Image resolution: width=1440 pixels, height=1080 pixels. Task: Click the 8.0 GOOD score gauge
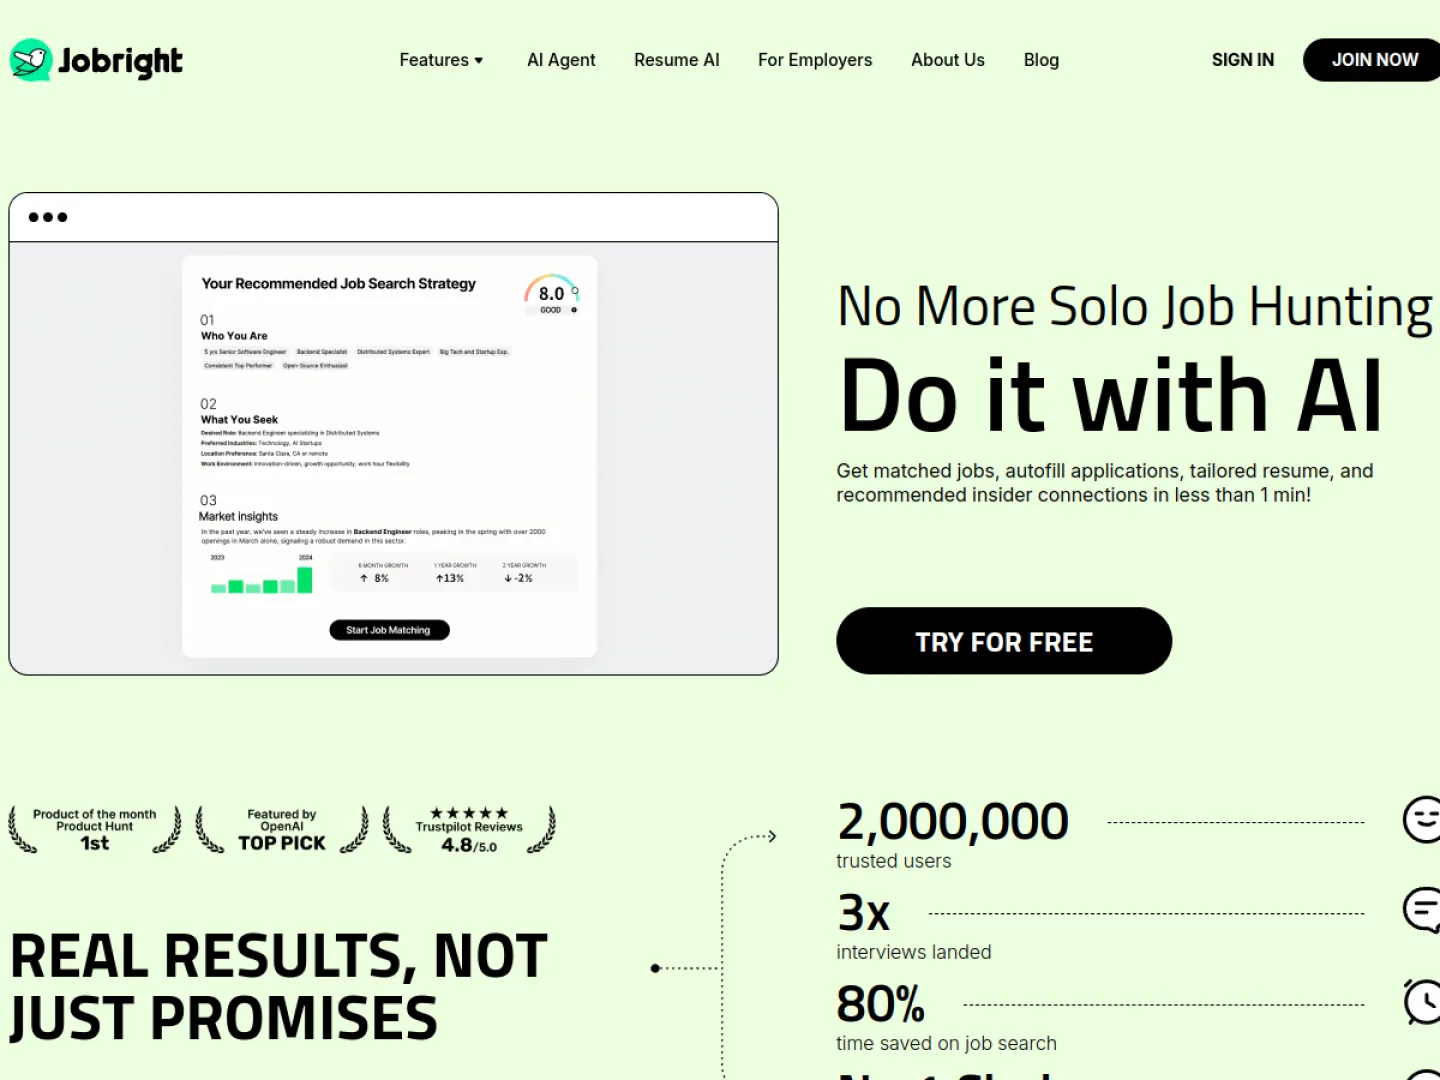552,295
